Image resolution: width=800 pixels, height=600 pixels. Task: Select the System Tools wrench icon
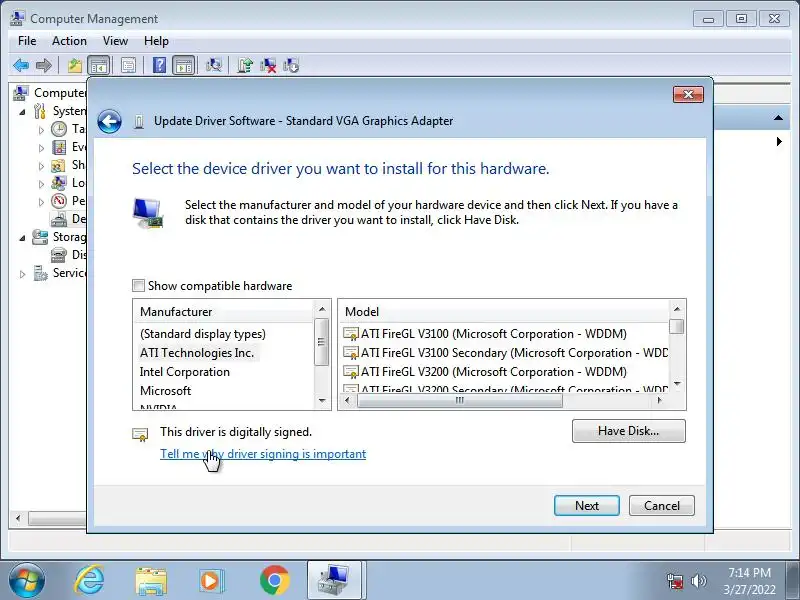(40, 111)
